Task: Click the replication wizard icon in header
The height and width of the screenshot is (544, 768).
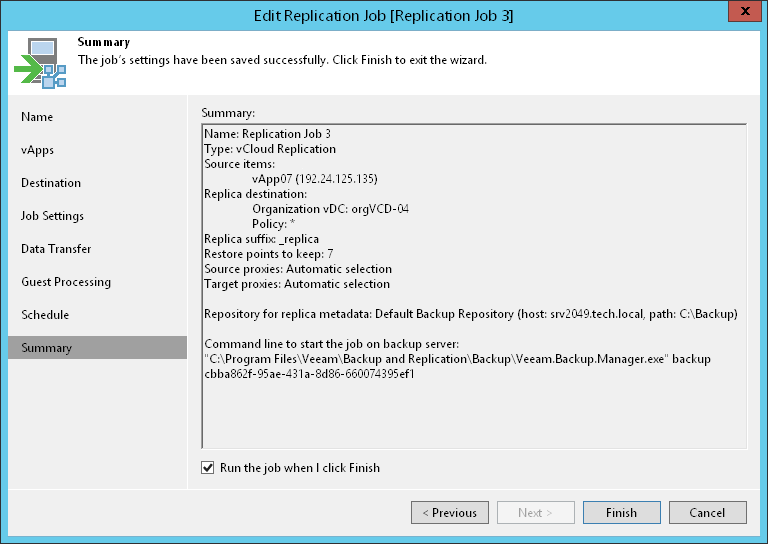Action: (x=40, y=62)
